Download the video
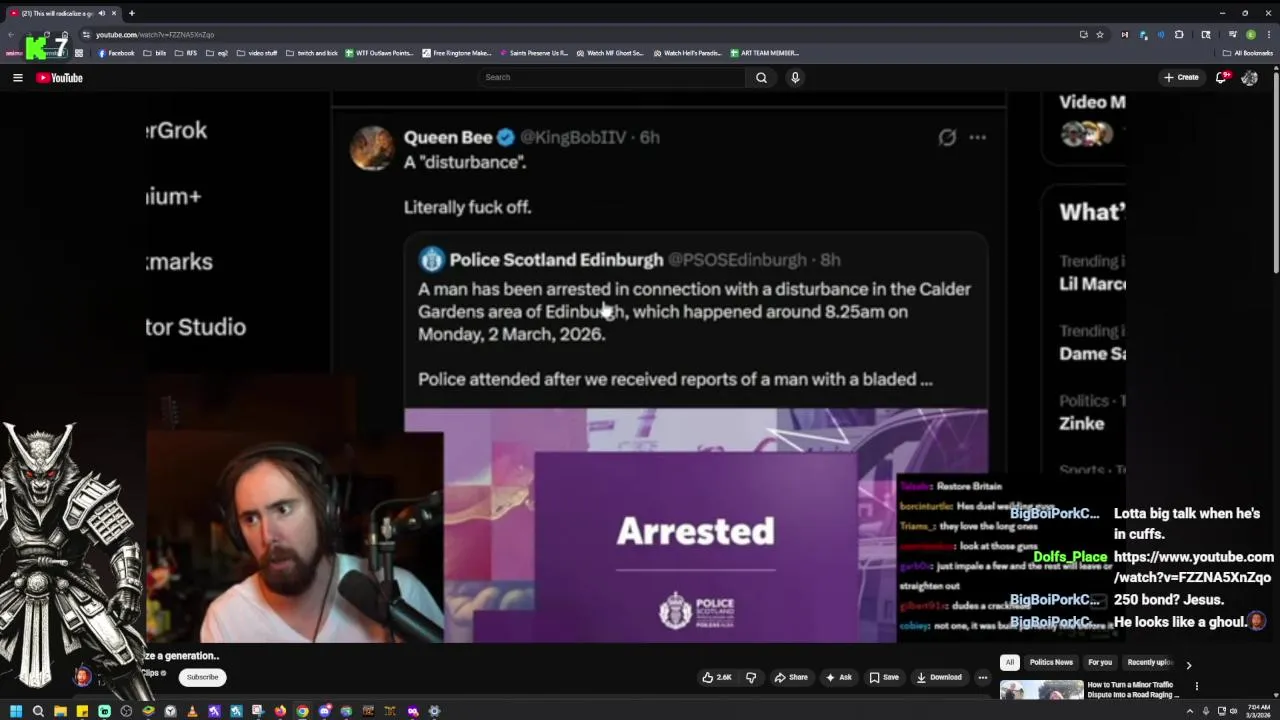 [x=939, y=677]
